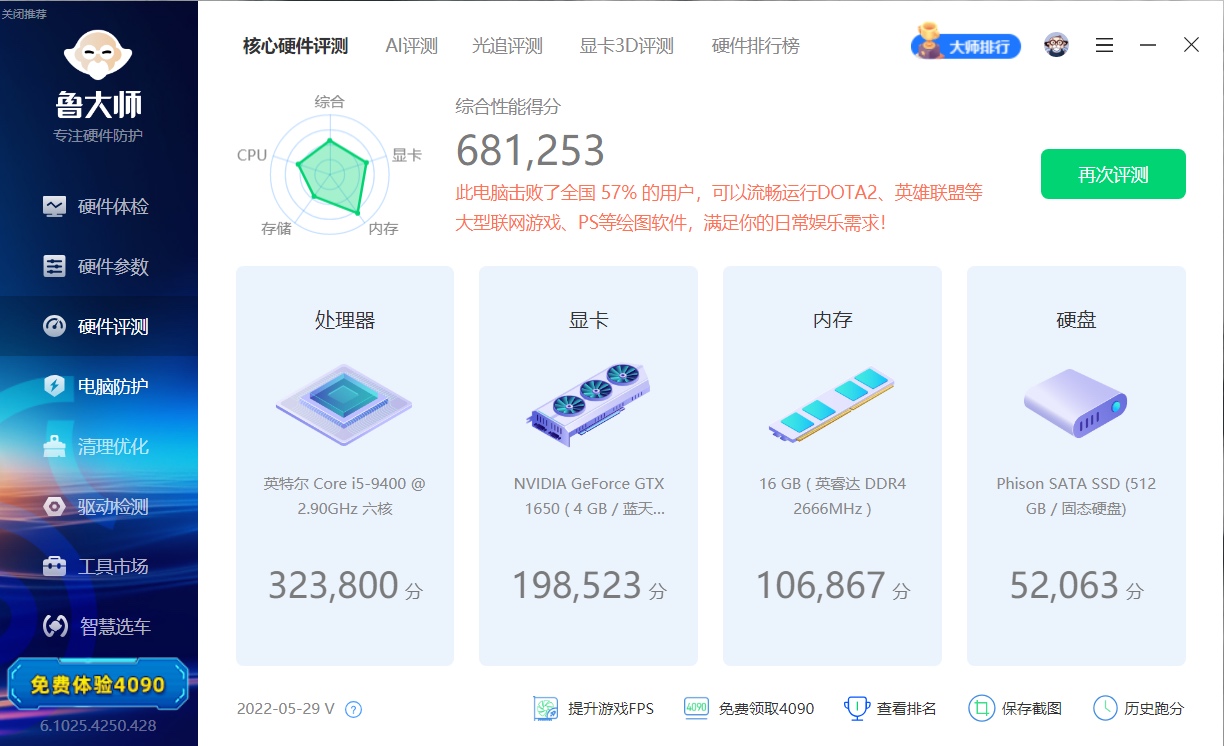This screenshot has height=746, width=1224.
Task: Click the 免费领取4090 icon
Action: coord(696,708)
